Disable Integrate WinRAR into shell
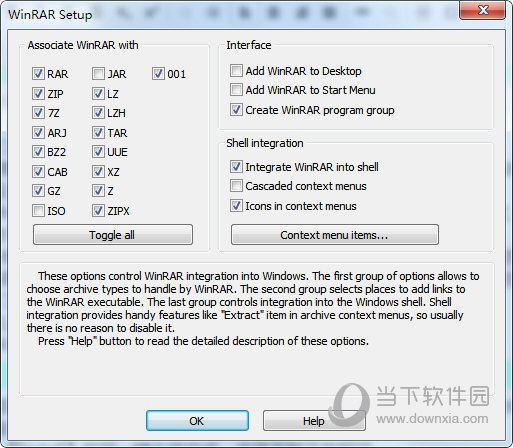This screenshot has height=448, width=513. point(236,167)
